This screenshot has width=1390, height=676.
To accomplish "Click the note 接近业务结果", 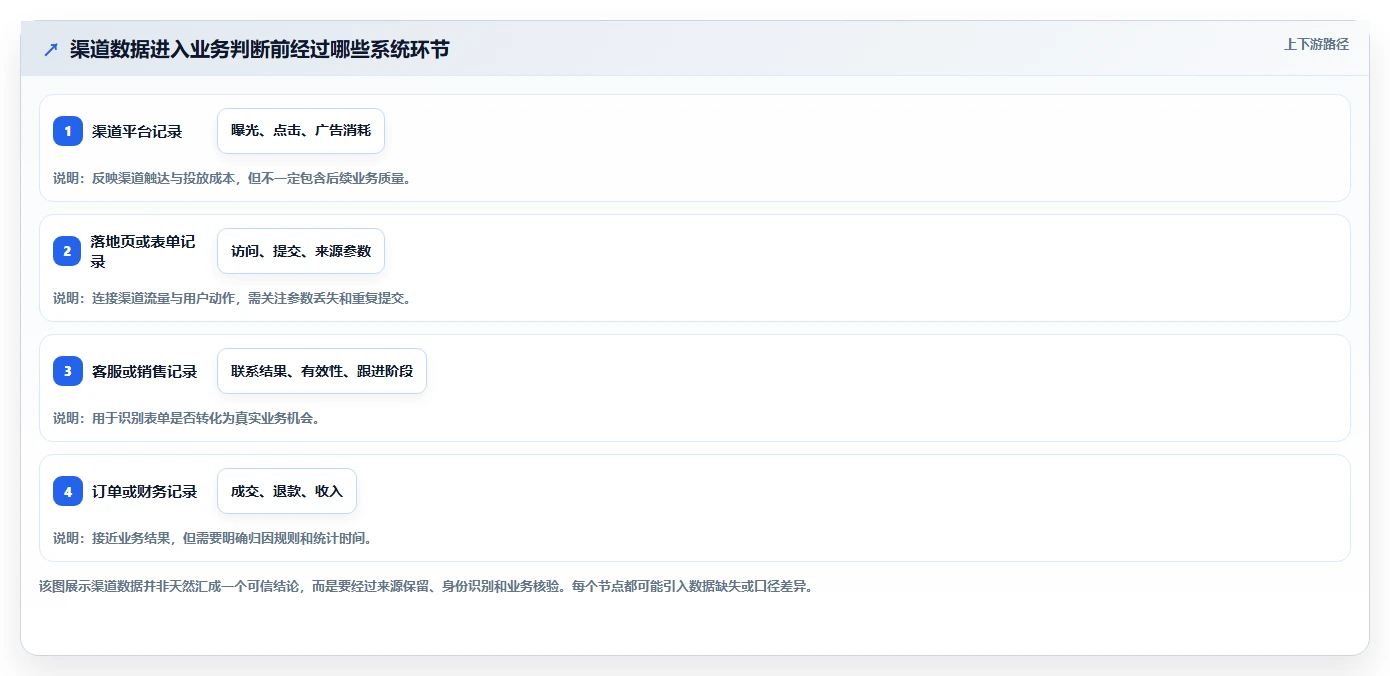I will click(x=213, y=538).
